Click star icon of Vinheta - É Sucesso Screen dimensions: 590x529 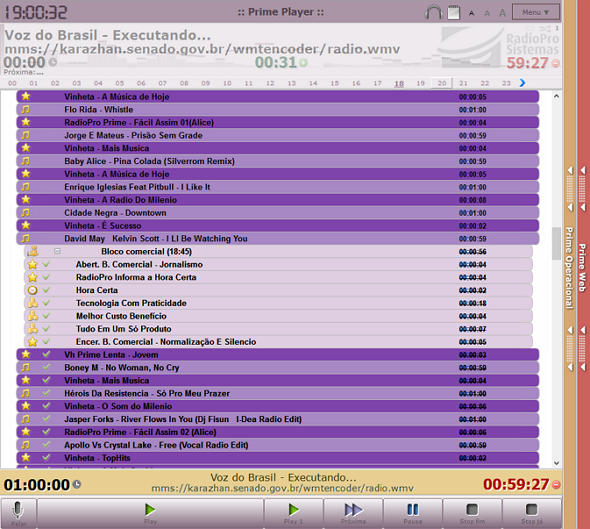pos(26,225)
